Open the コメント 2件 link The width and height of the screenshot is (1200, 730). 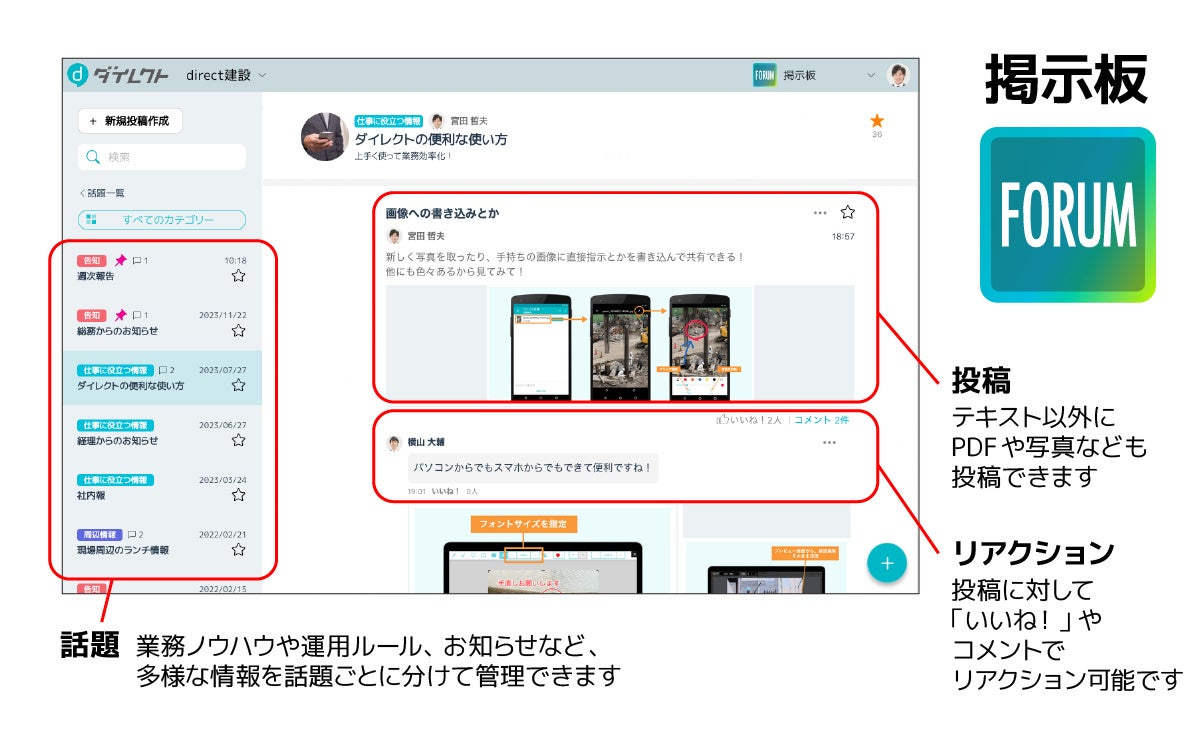tap(821, 420)
